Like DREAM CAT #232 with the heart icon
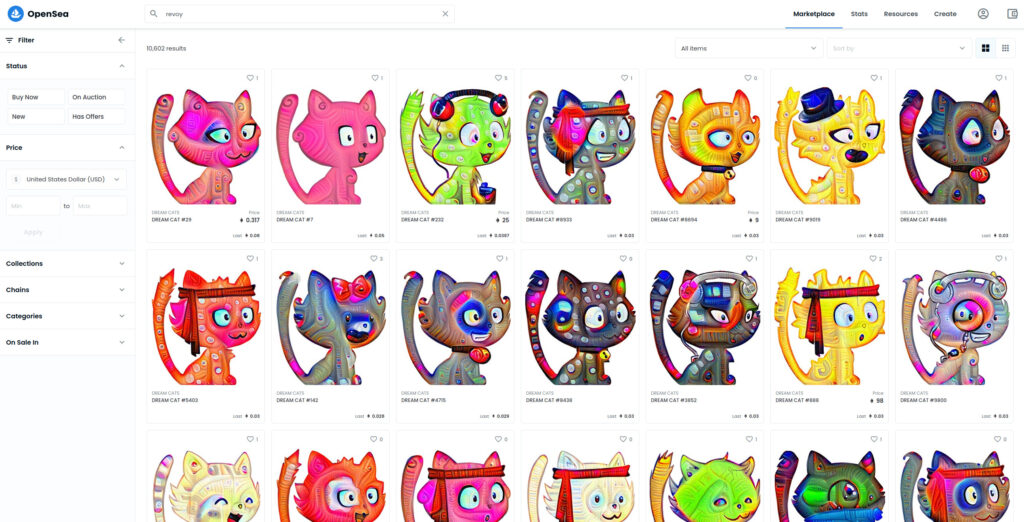This screenshot has width=1024, height=522. point(498,78)
